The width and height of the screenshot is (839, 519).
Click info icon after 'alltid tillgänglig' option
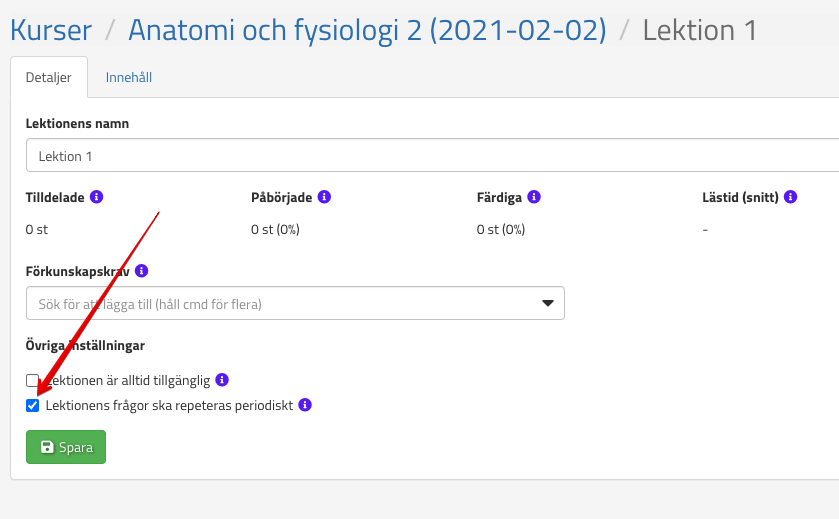click(222, 380)
